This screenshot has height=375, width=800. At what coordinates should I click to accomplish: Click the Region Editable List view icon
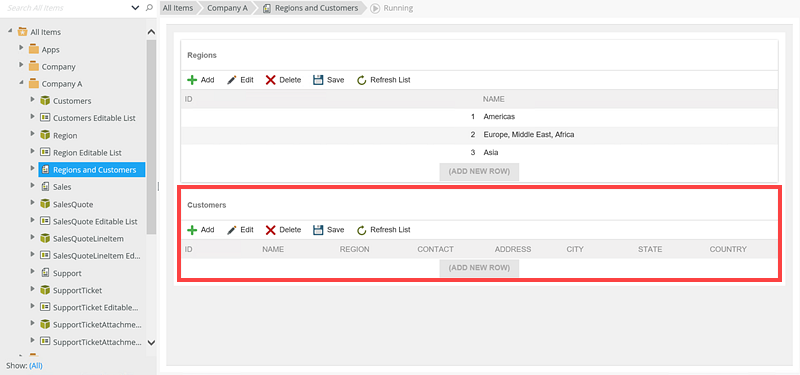[x=45, y=152]
